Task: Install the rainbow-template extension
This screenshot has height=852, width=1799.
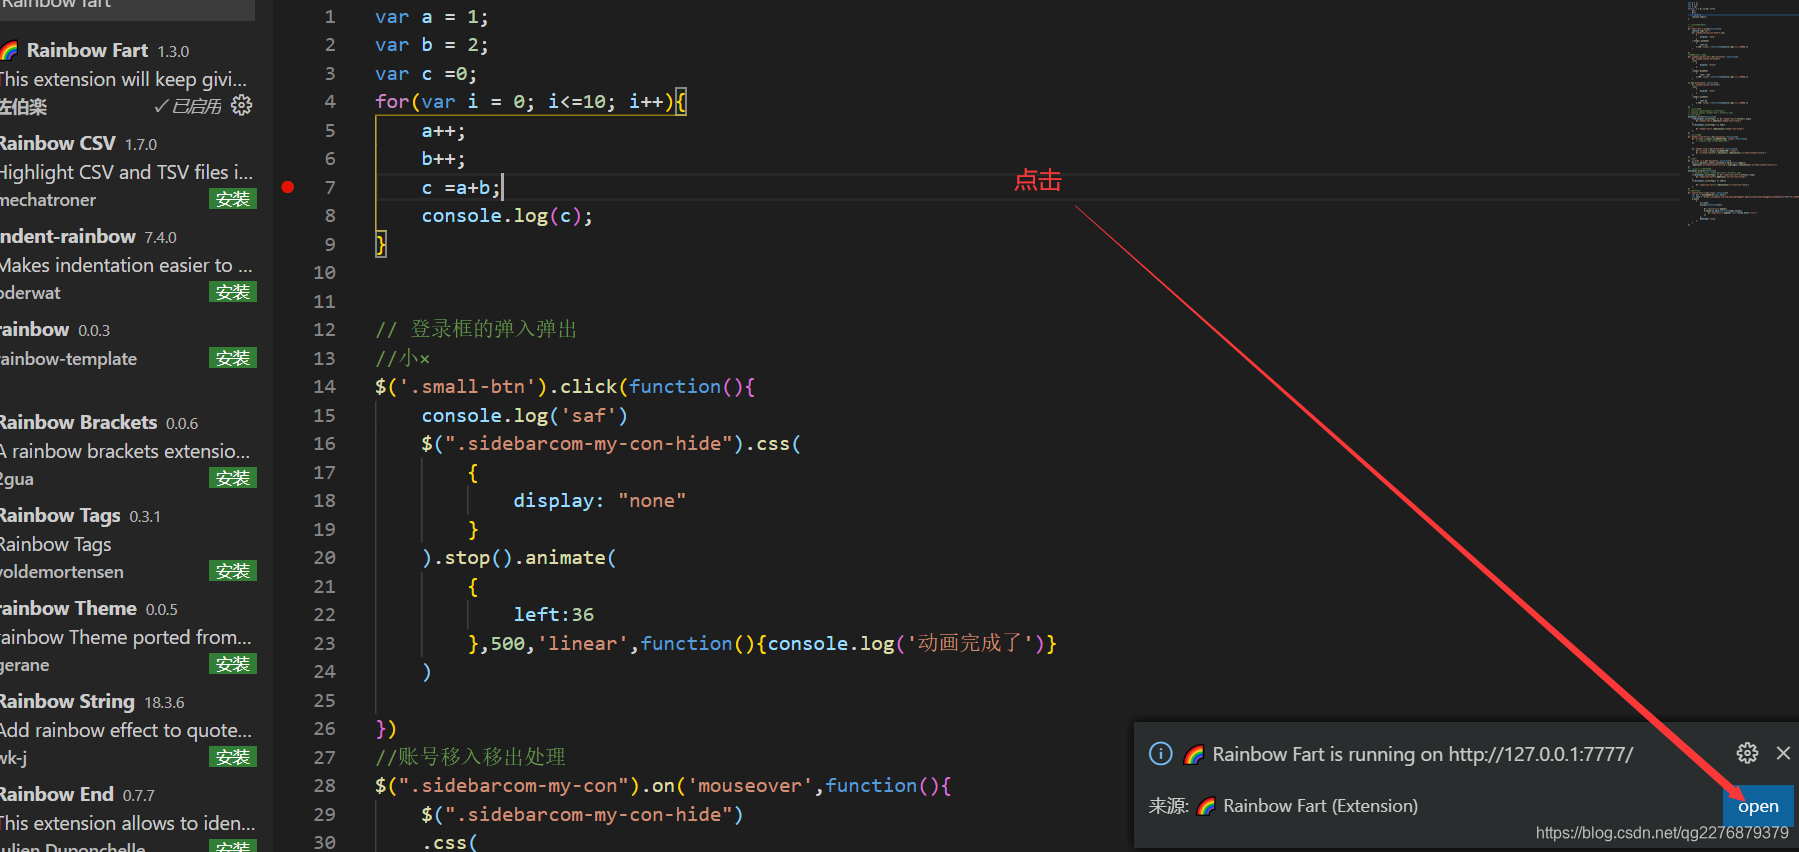Action: (233, 358)
